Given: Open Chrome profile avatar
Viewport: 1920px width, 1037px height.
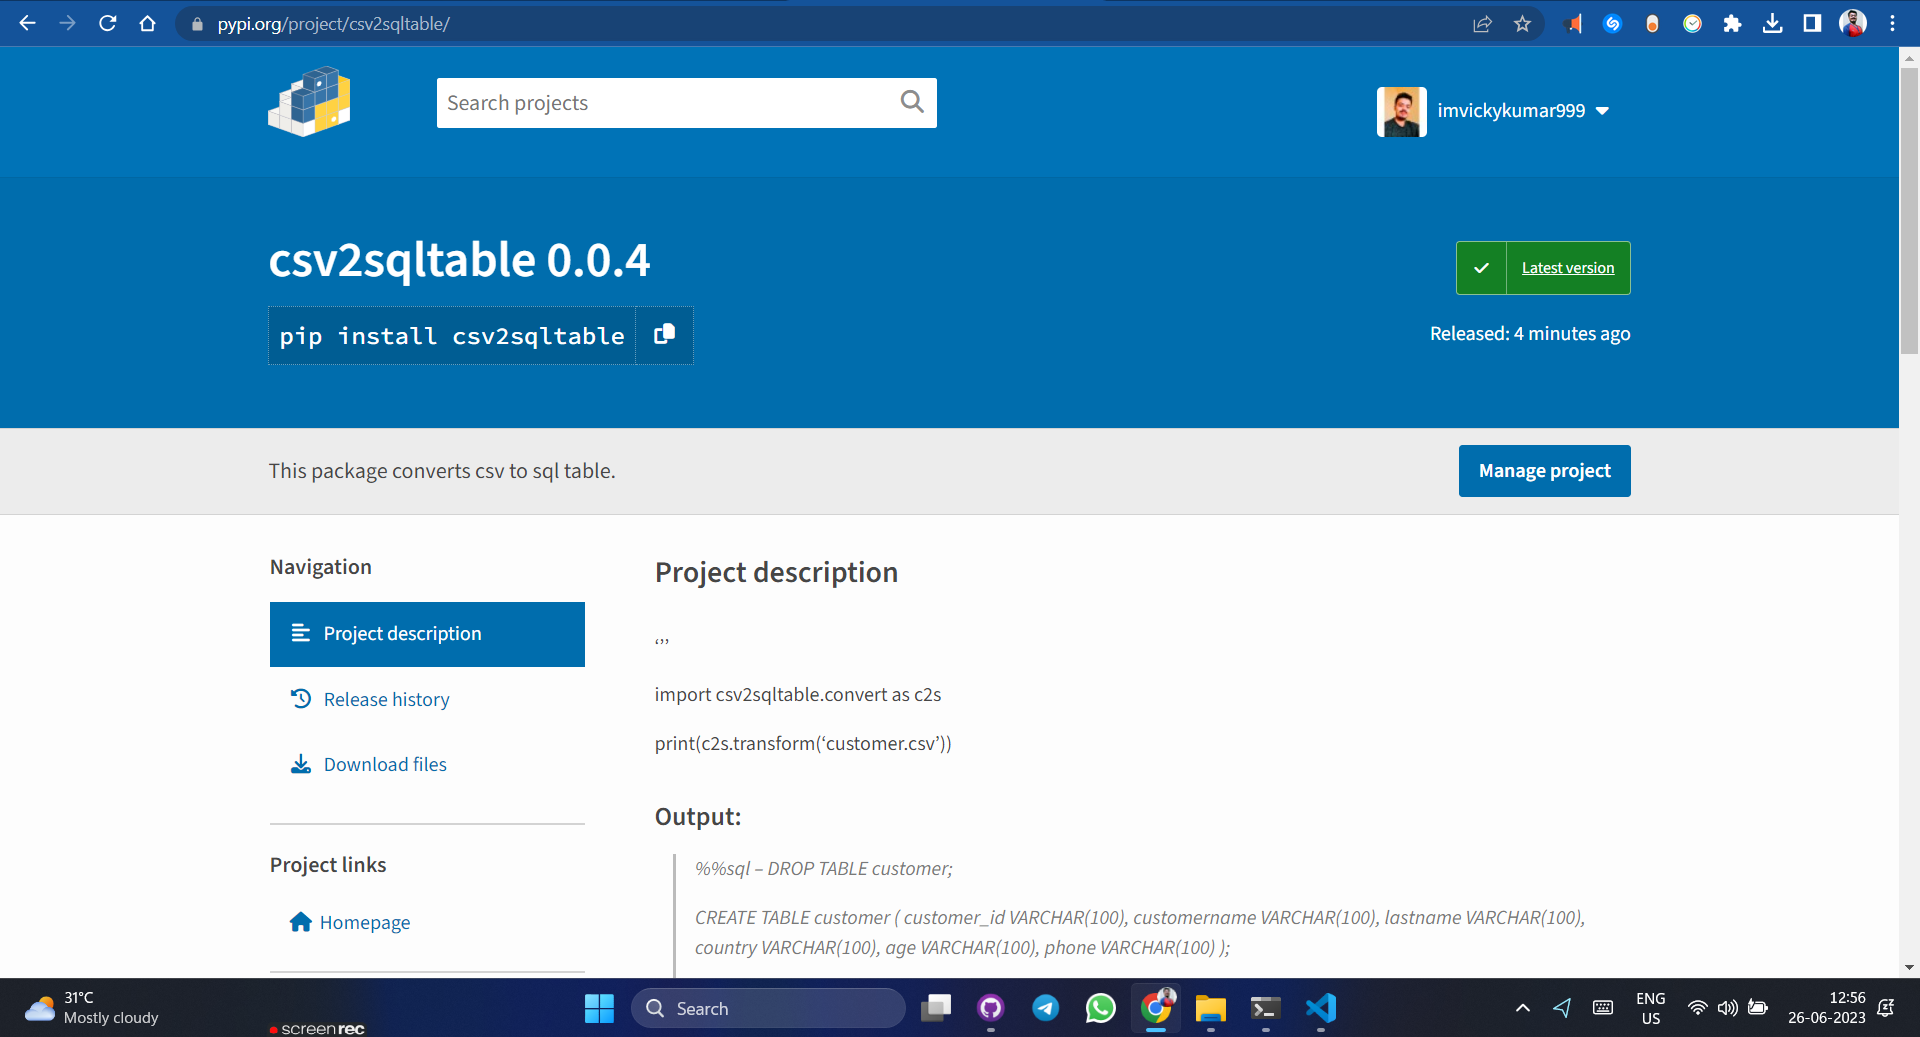Looking at the screenshot, I should 1853,24.
